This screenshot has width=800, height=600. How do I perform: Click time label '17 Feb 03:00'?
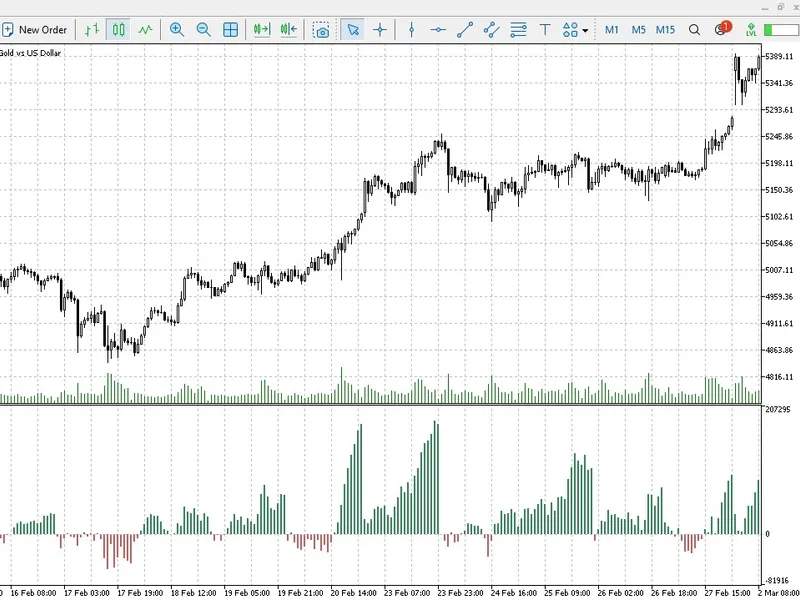point(87,593)
